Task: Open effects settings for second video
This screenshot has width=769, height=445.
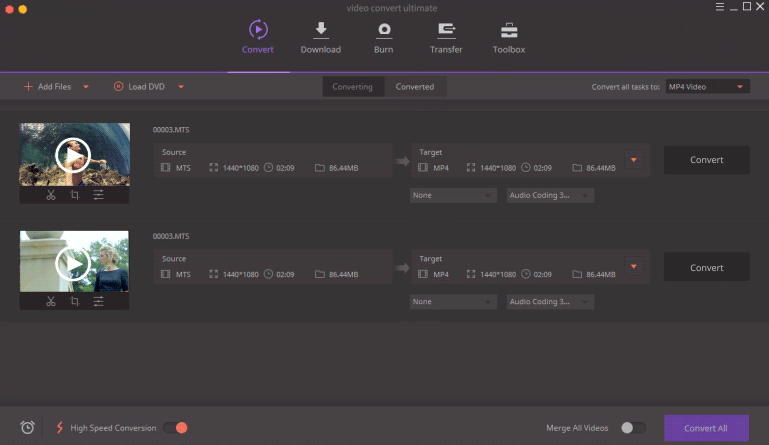Action: (x=99, y=301)
